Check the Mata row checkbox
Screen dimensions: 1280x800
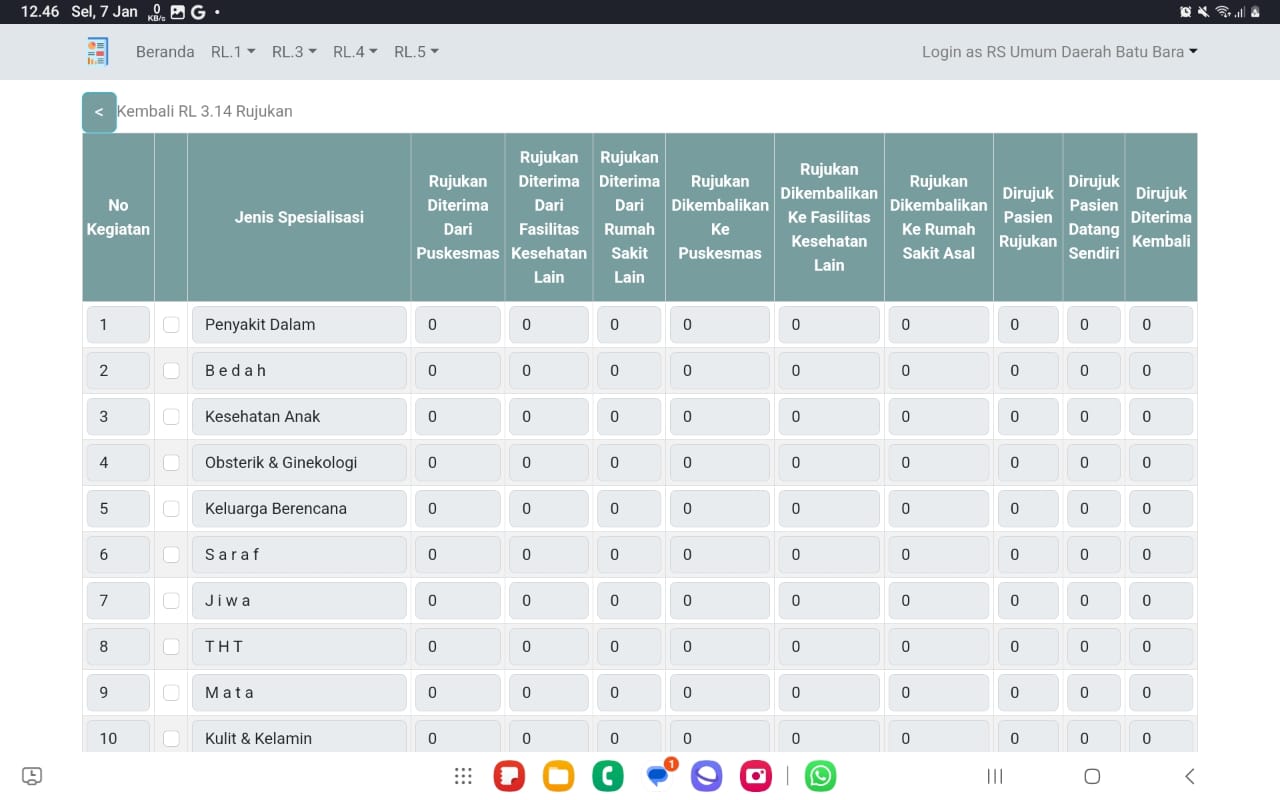click(x=171, y=692)
